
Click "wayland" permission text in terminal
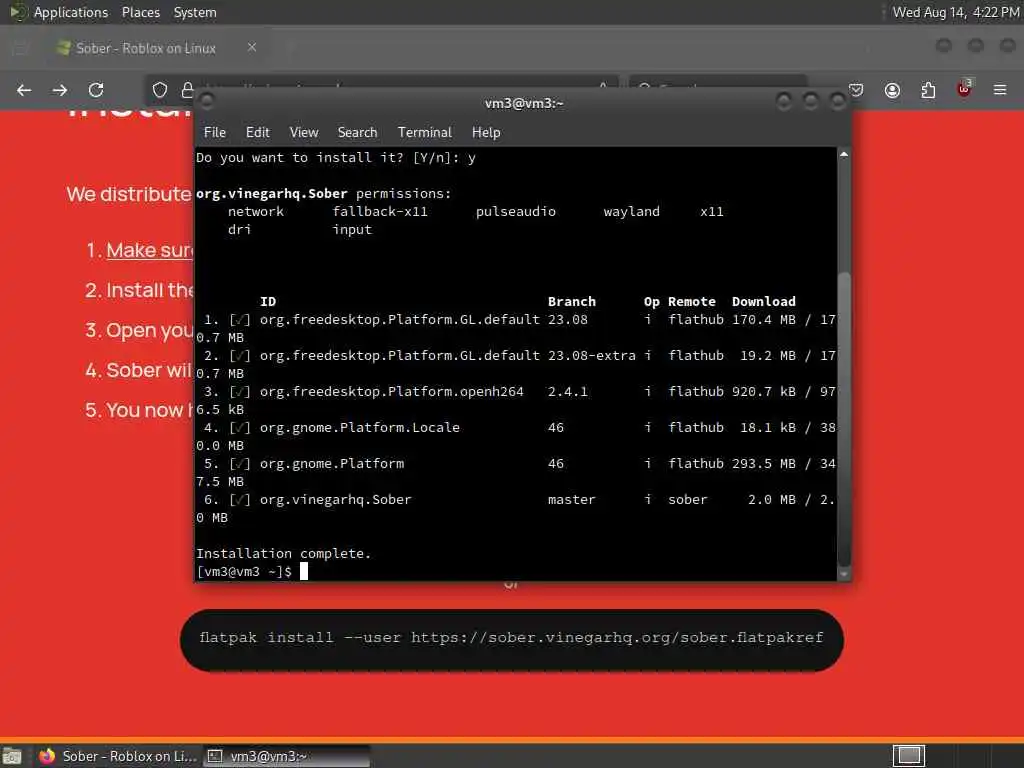(x=631, y=212)
